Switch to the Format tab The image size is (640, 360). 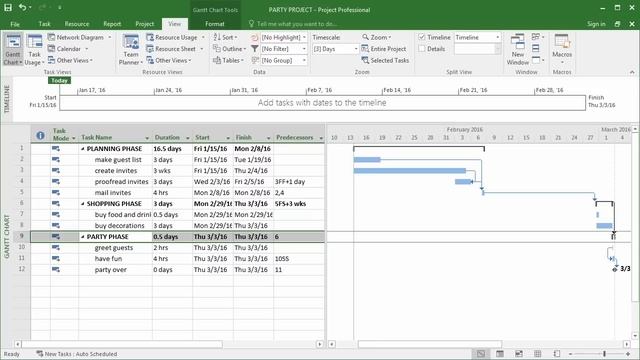(x=215, y=24)
